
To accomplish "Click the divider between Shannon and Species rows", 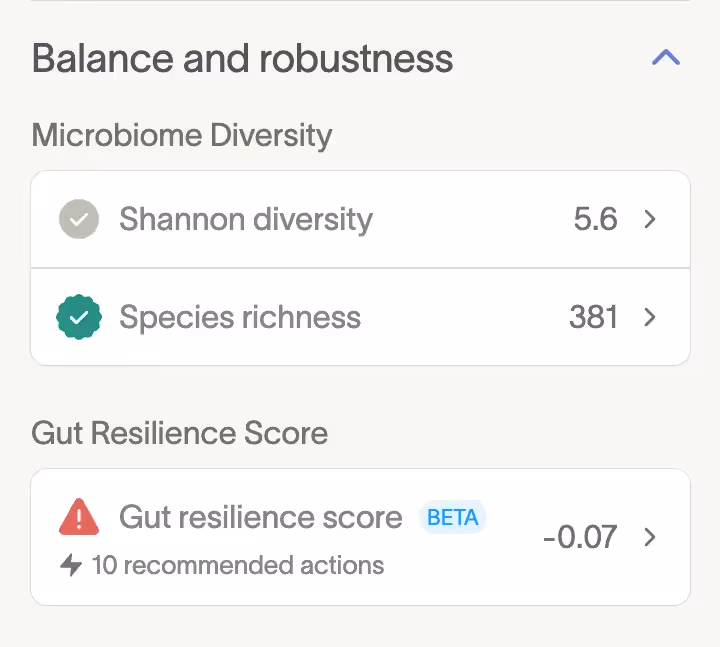I will pos(360,268).
